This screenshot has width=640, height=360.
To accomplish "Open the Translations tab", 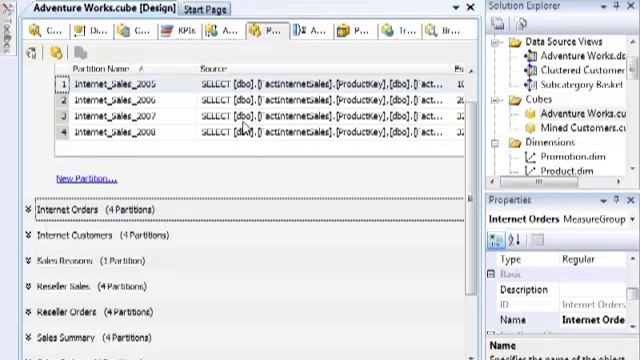I will pos(399,31).
